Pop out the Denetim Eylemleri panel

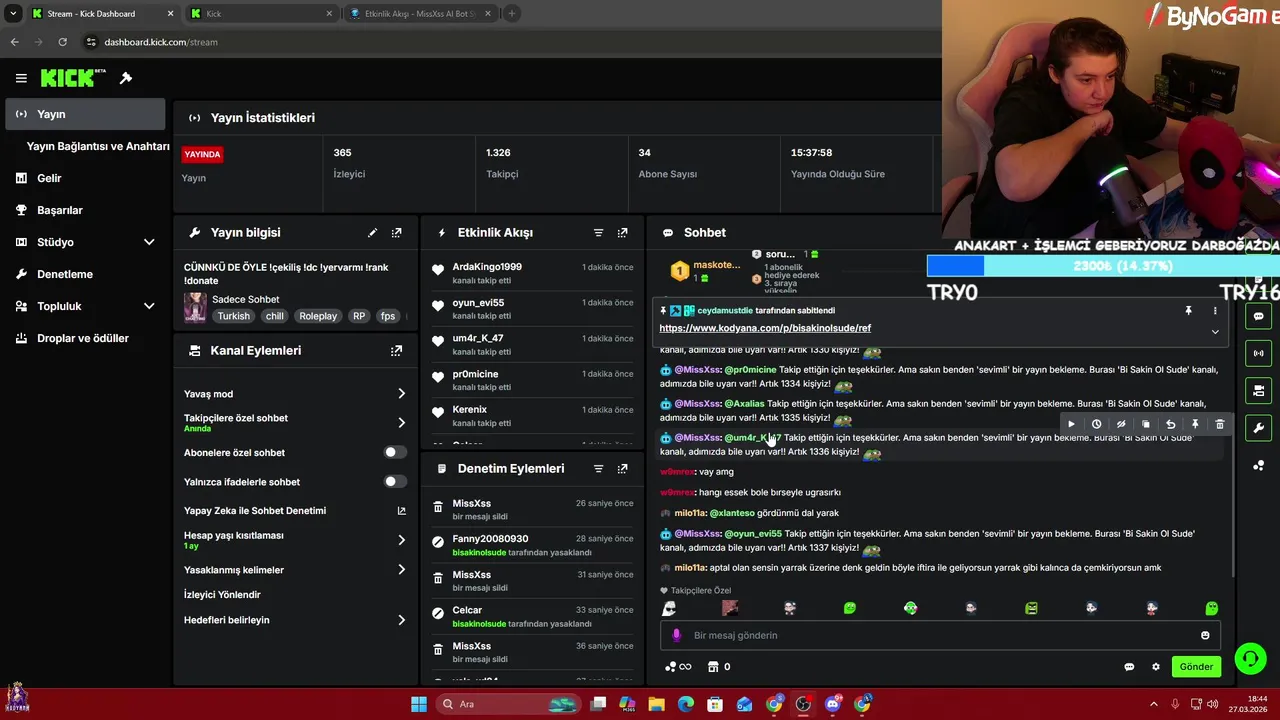(623, 469)
